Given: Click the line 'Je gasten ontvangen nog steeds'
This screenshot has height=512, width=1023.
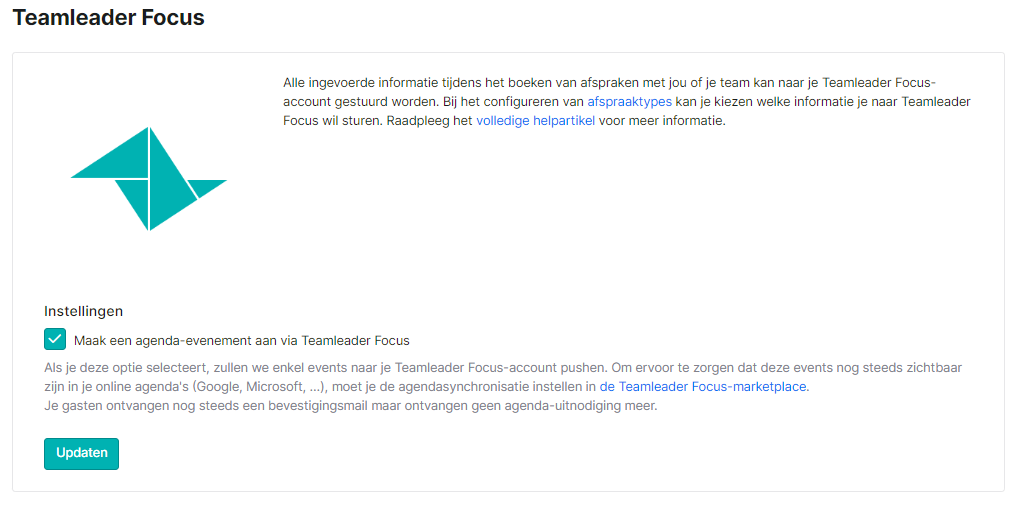Looking at the screenshot, I should [x=350, y=406].
